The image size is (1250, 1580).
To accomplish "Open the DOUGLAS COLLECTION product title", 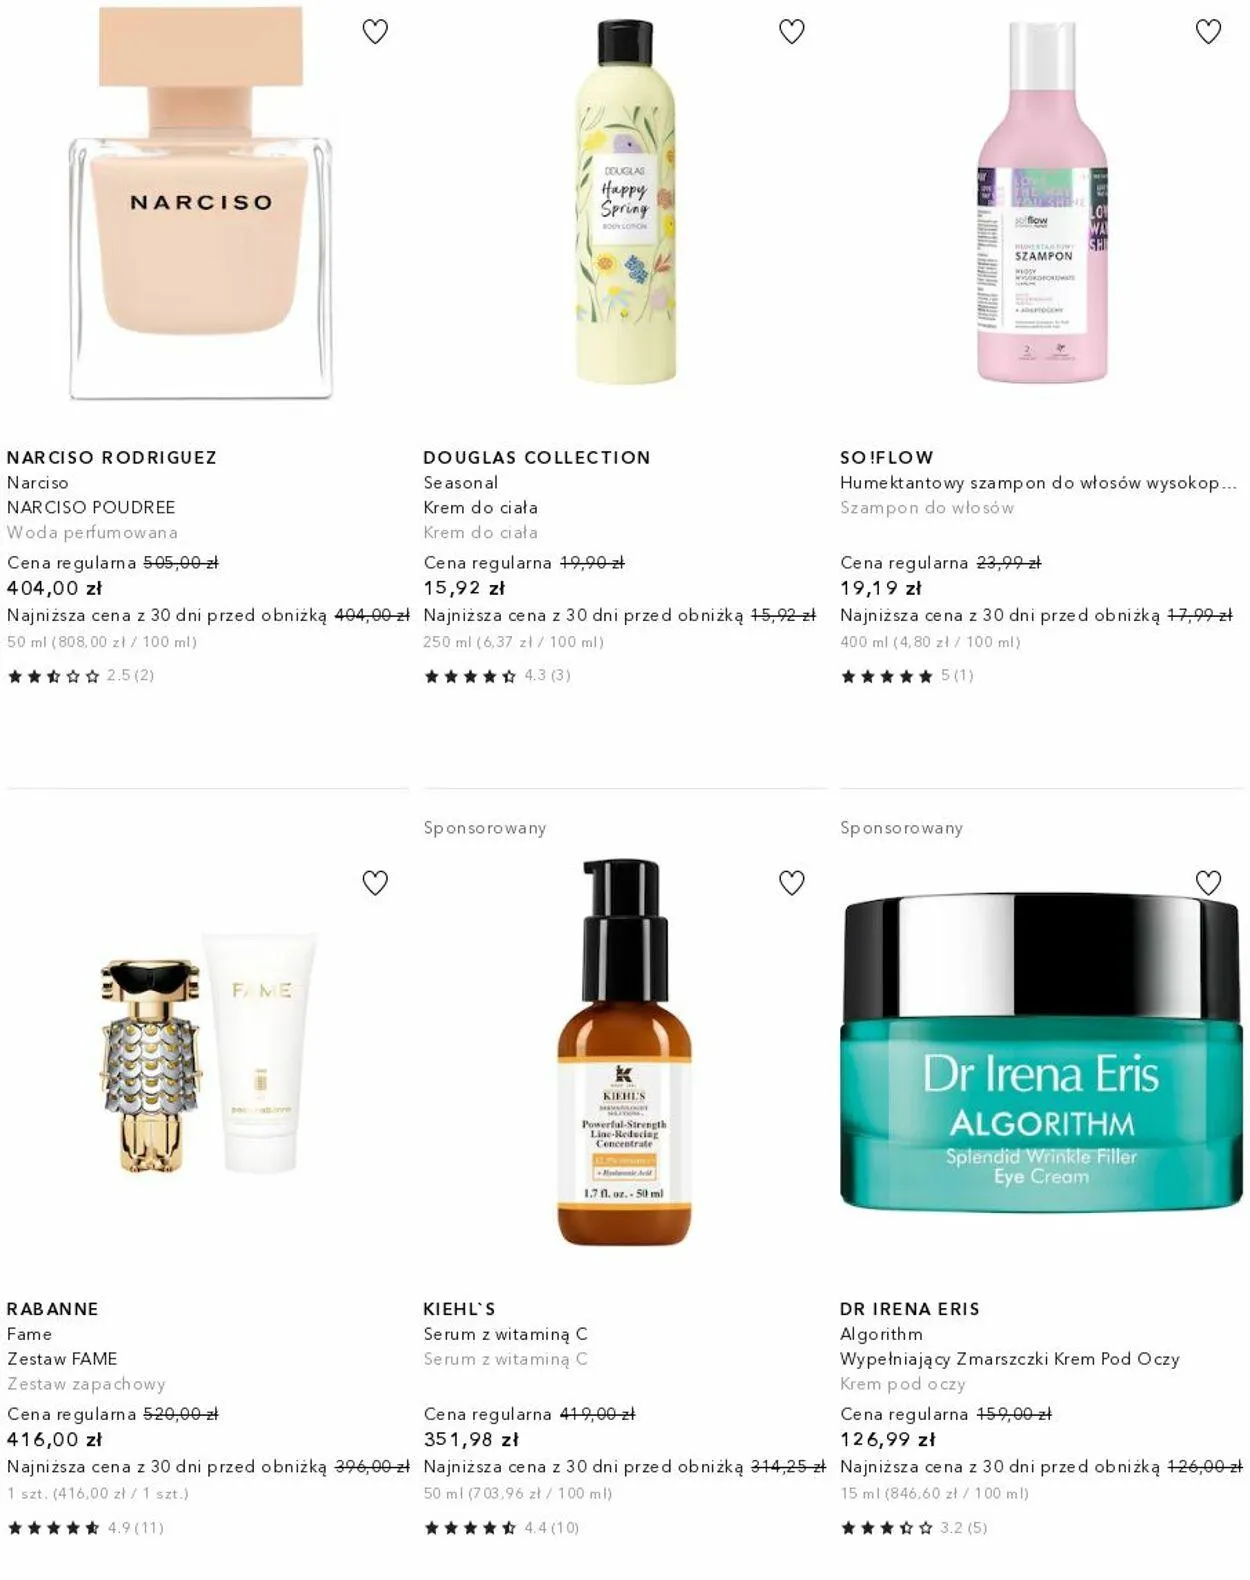I will (x=537, y=457).
